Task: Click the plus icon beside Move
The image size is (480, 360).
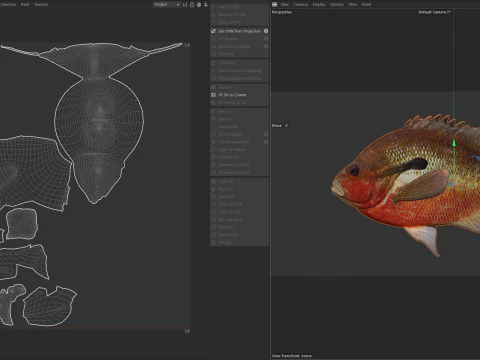Action: (286, 125)
